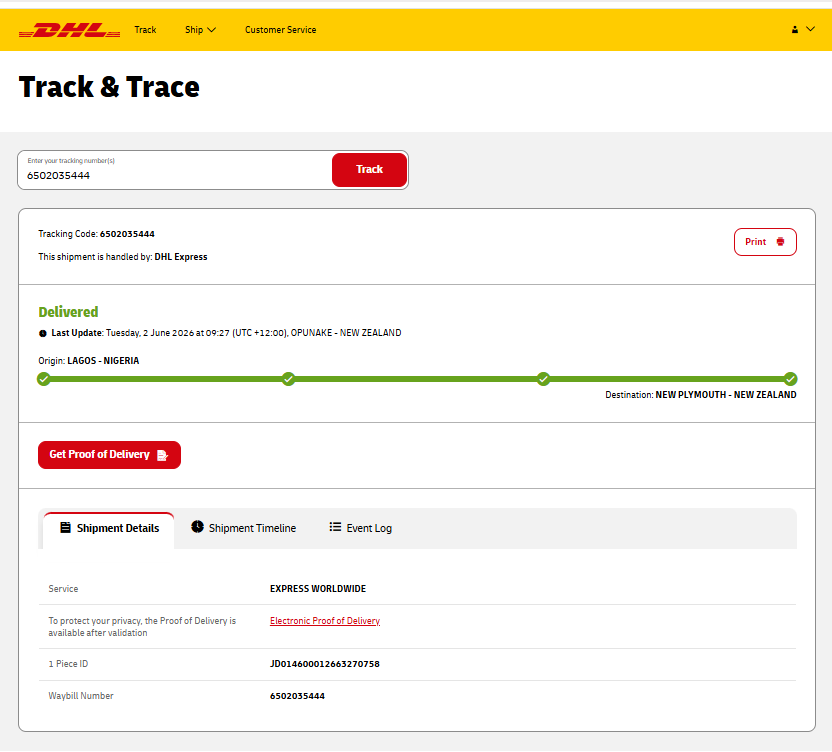Open Customer Service in the header
Viewport: 832px width, 752px height.
[x=280, y=30]
